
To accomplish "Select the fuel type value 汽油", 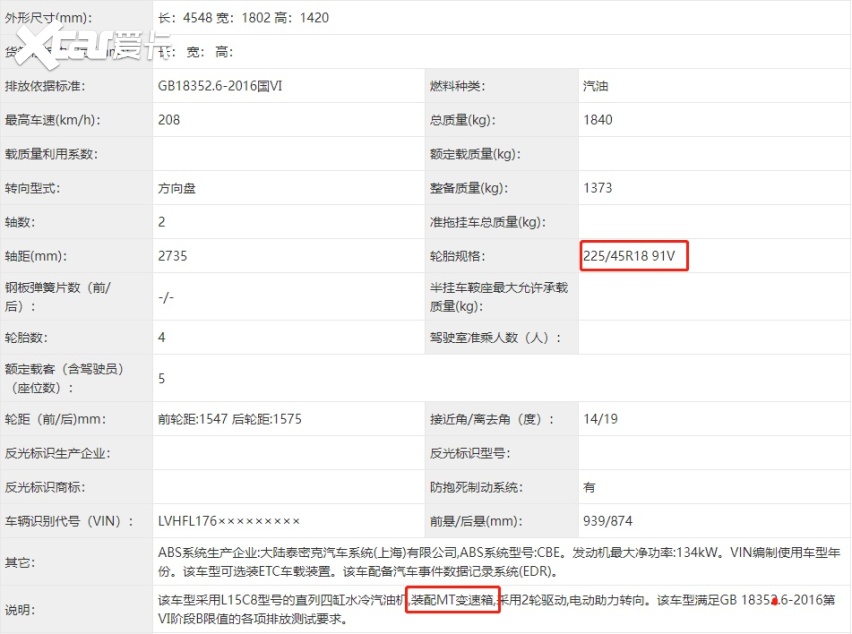I will tap(596, 86).
